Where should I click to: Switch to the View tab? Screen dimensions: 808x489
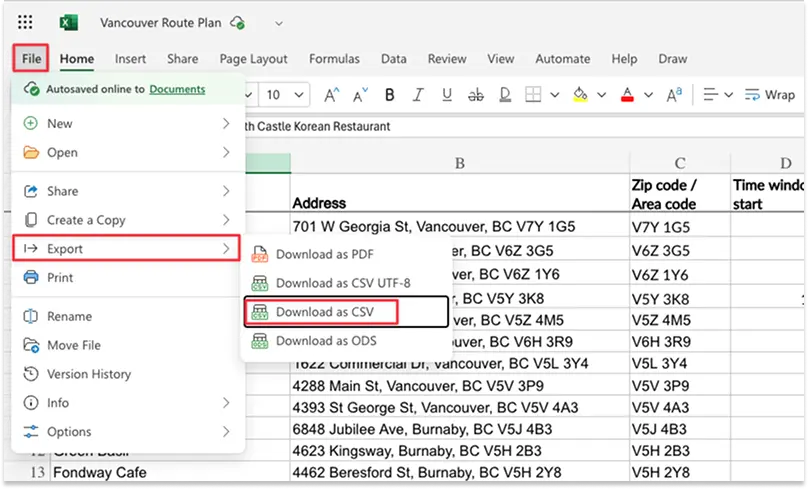tap(501, 59)
